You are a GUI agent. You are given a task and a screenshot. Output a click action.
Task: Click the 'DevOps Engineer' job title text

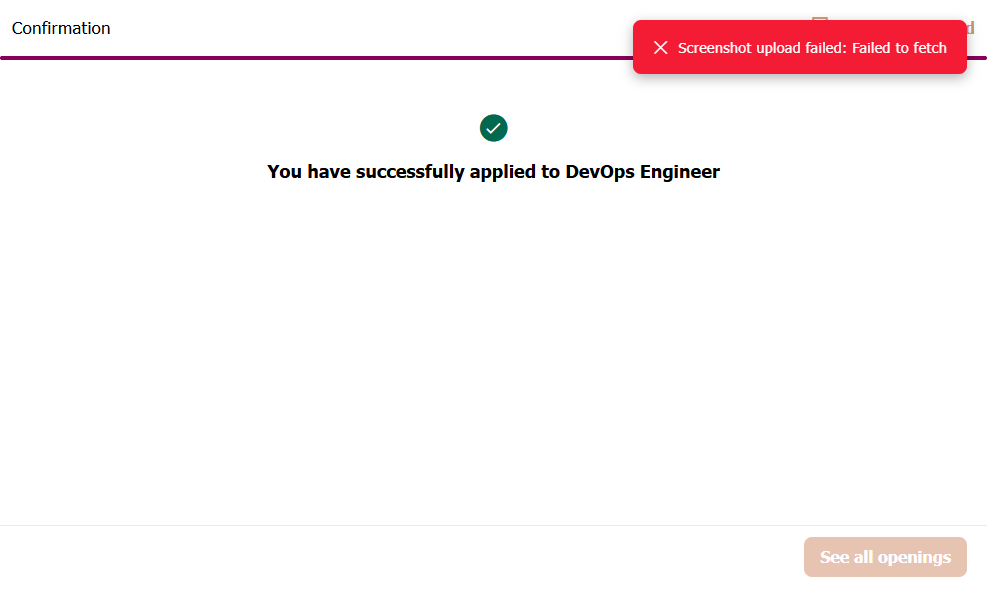tap(642, 171)
